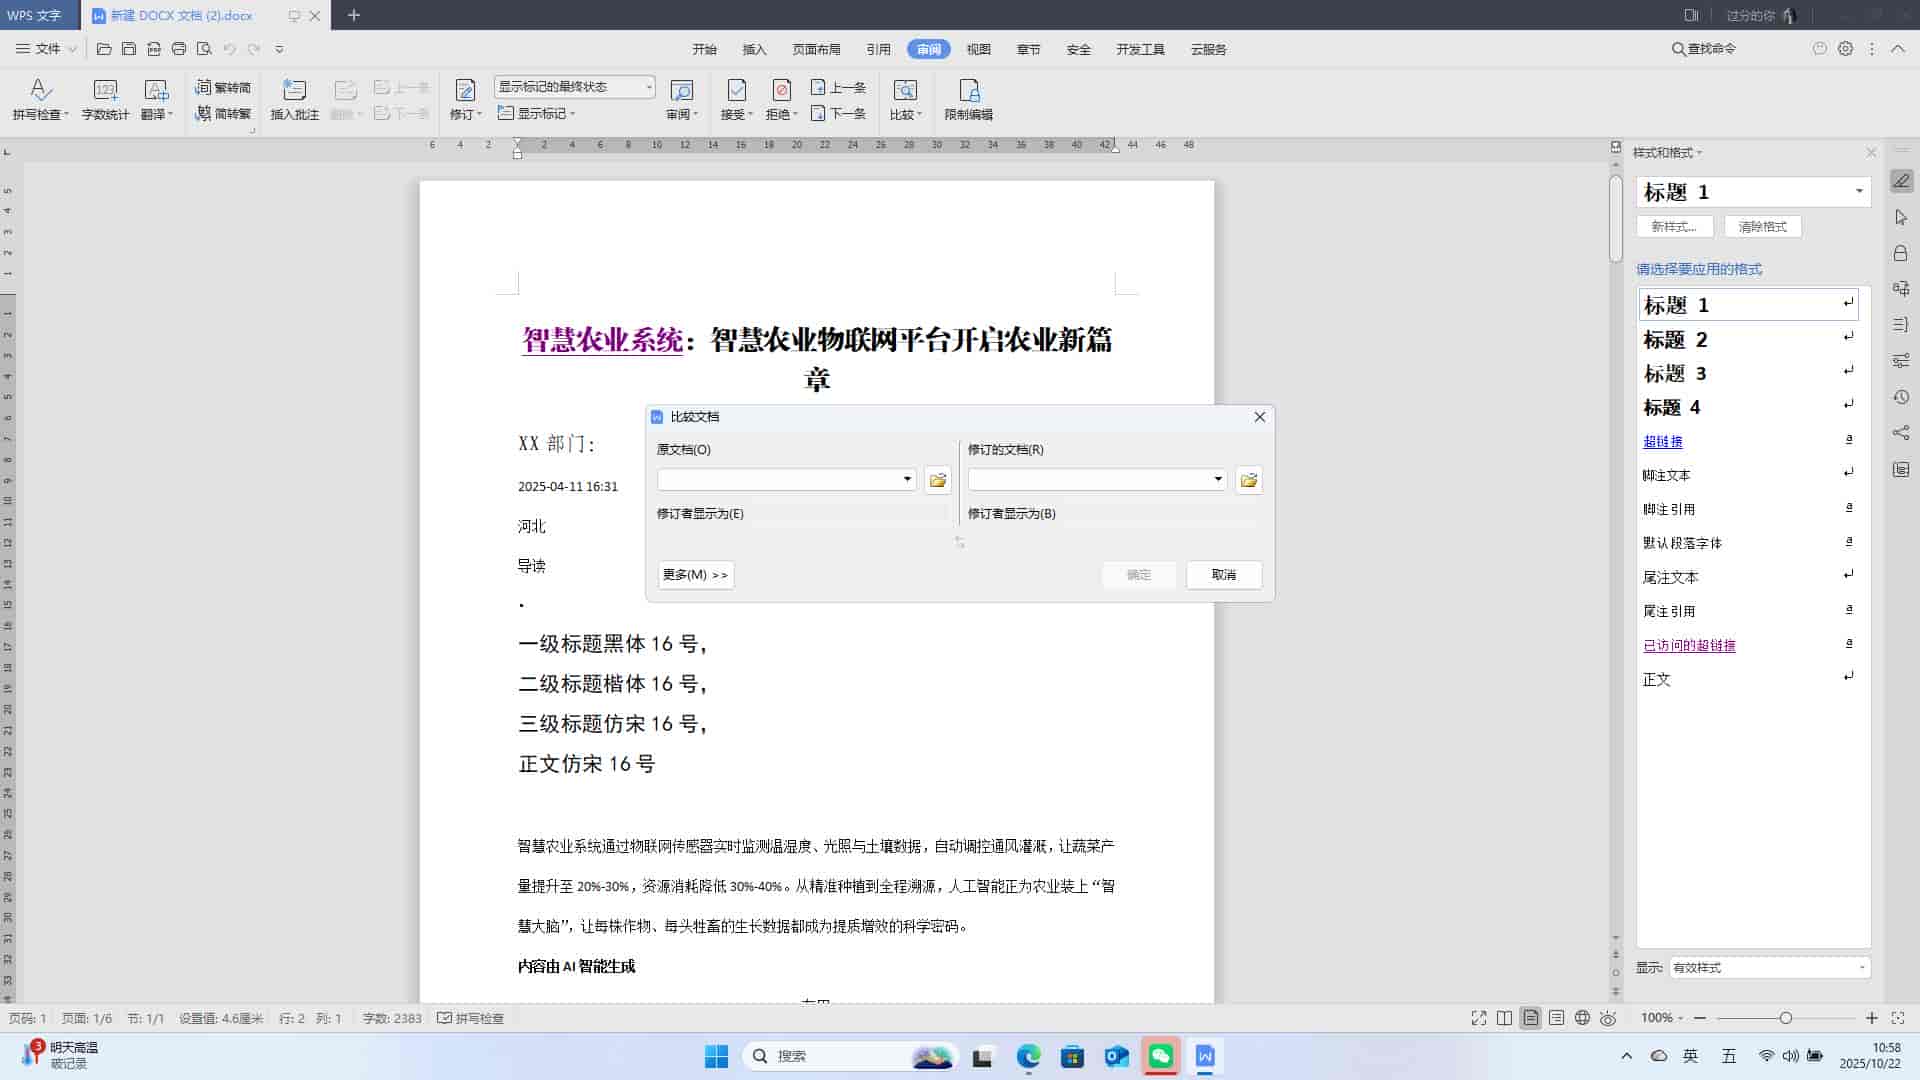Switch to fullscreen view in status bar

click(x=1479, y=1018)
